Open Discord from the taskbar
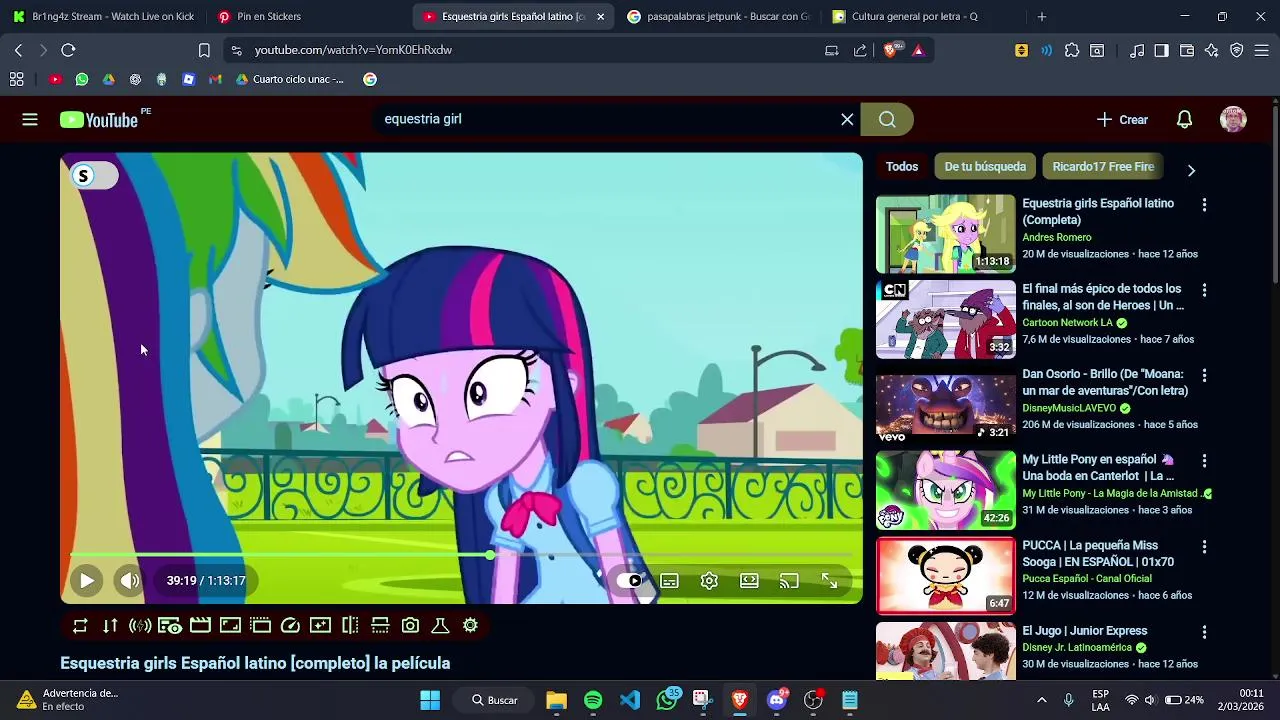The image size is (1280, 720). (777, 700)
